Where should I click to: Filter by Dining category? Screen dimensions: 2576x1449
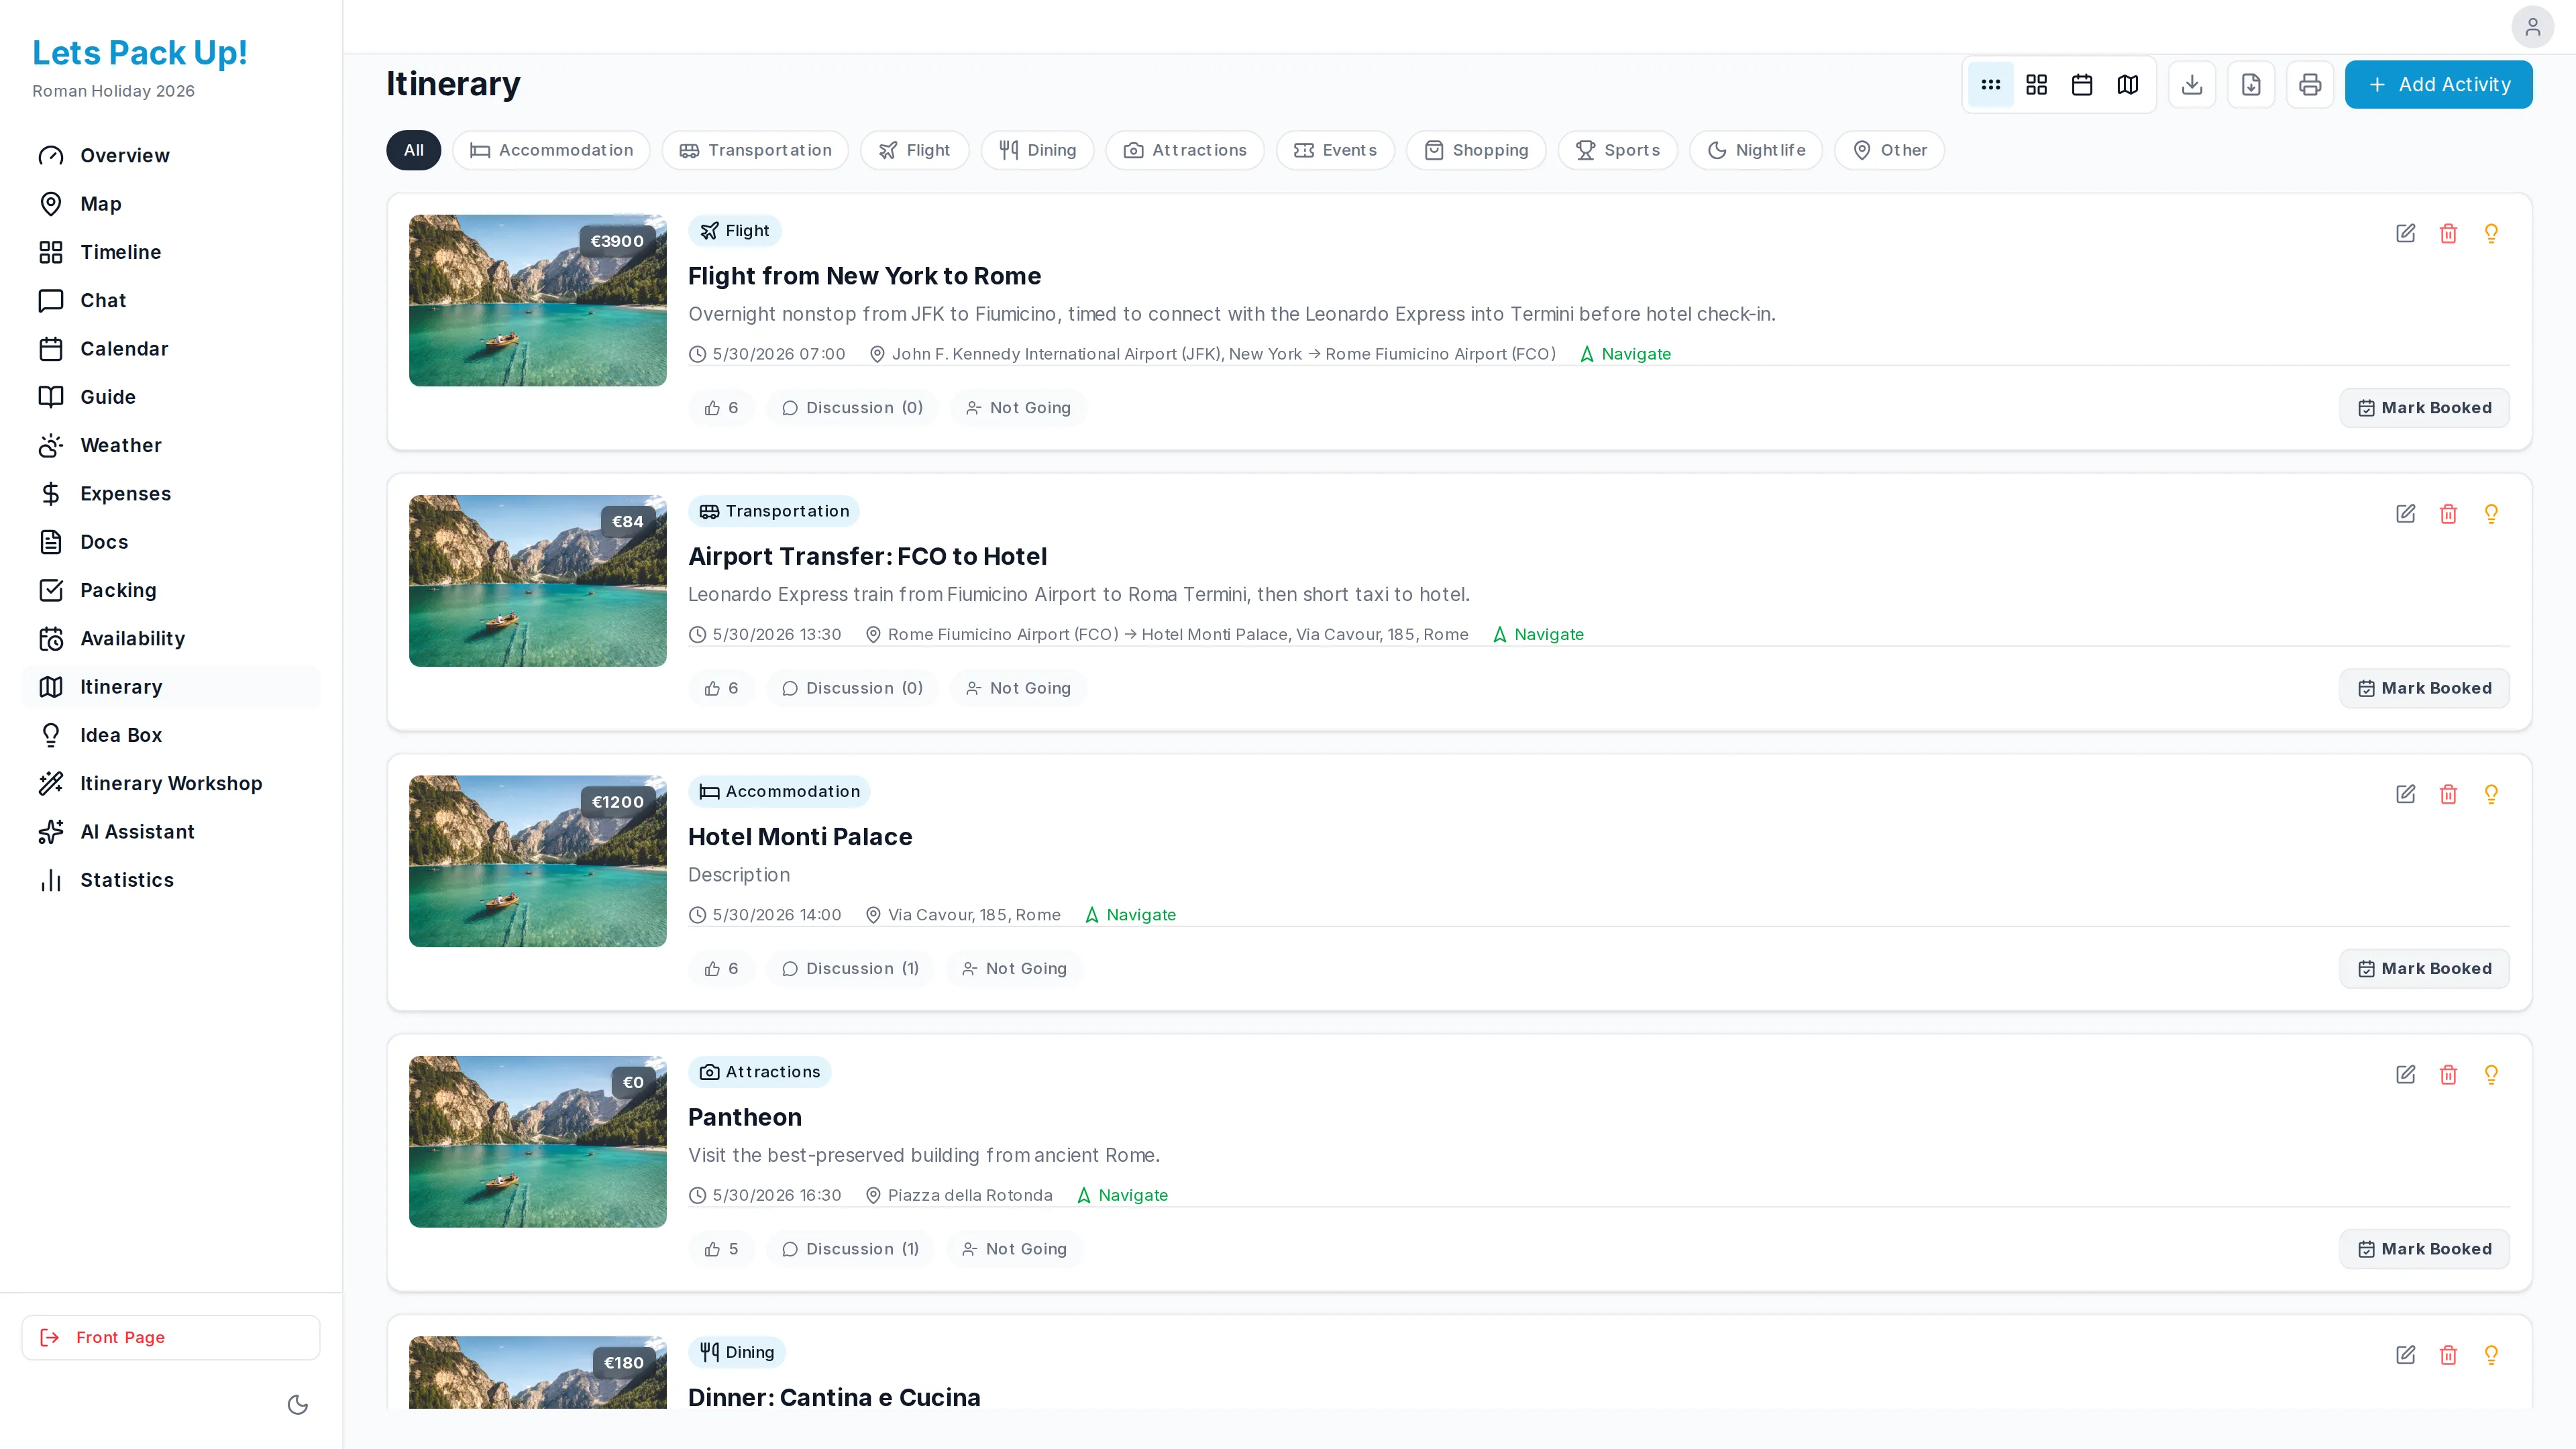click(1037, 150)
